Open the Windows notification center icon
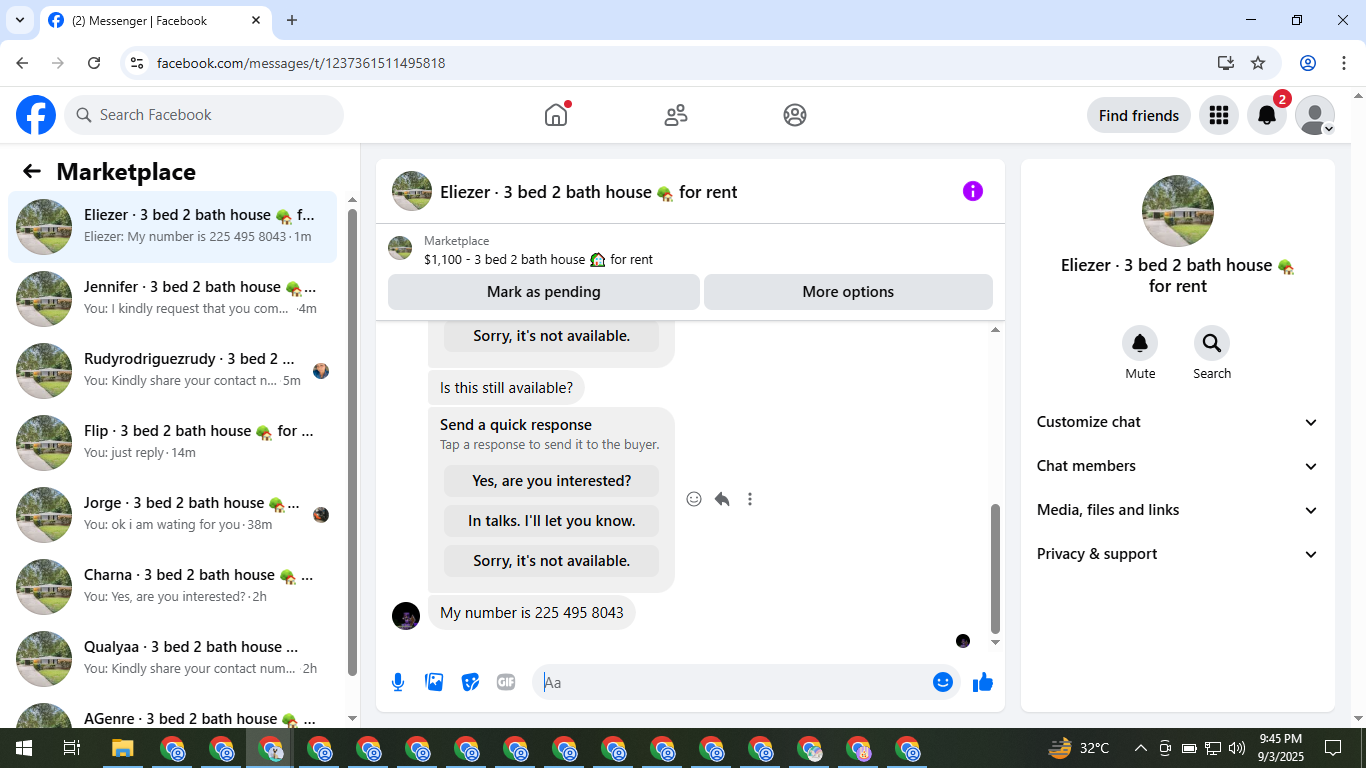1366x768 pixels. pyautogui.click(x=1333, y=748)
